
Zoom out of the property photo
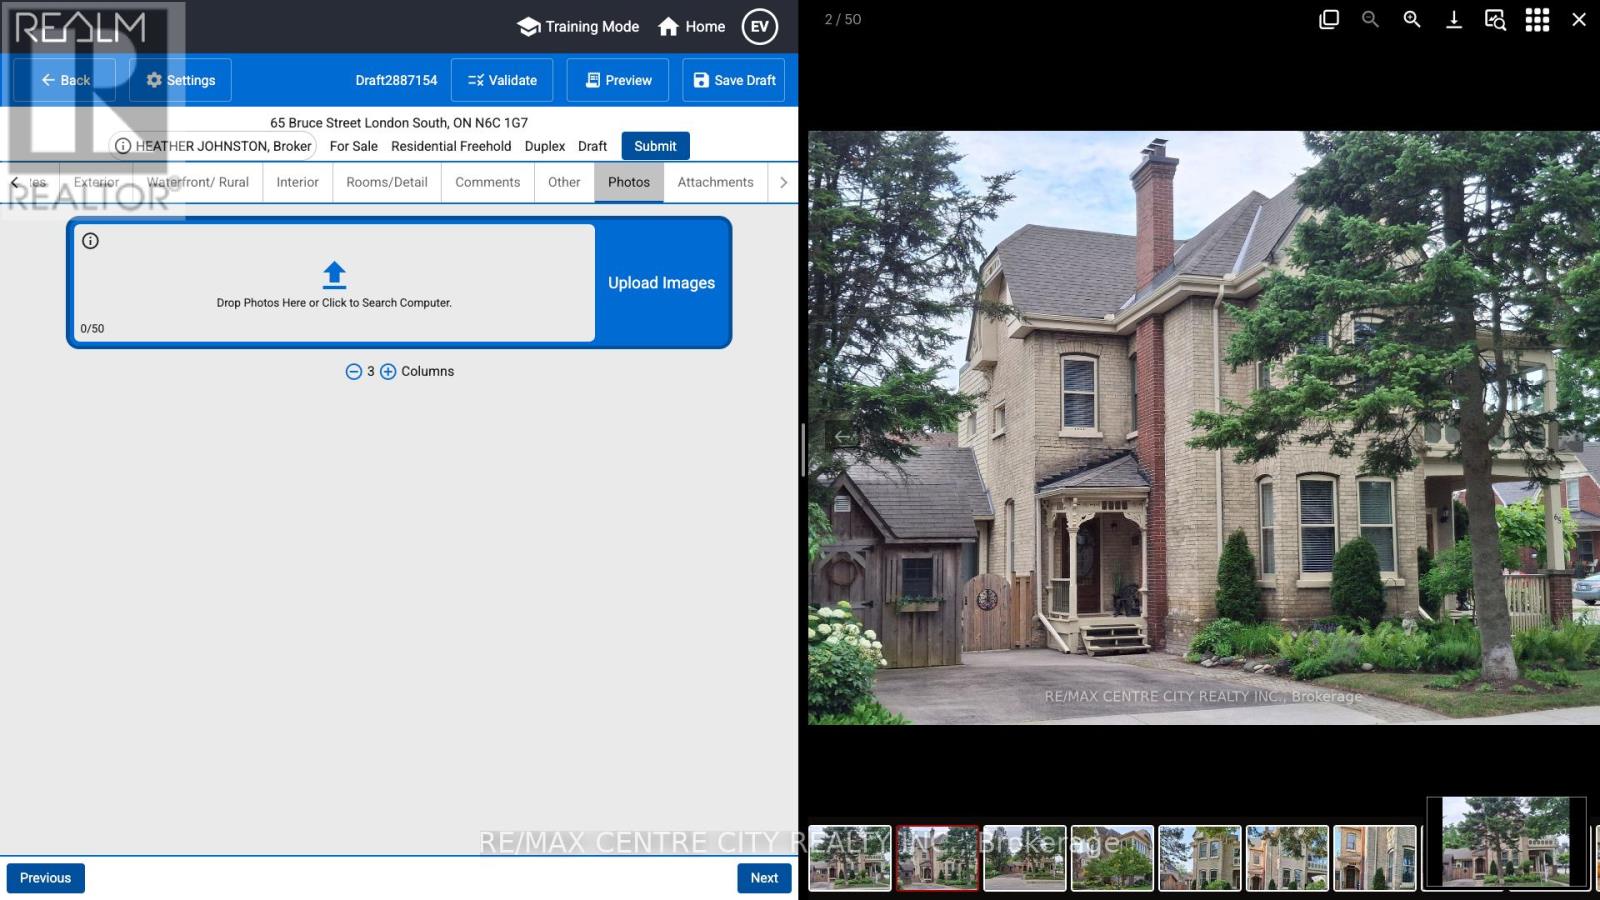[1370, 19]
